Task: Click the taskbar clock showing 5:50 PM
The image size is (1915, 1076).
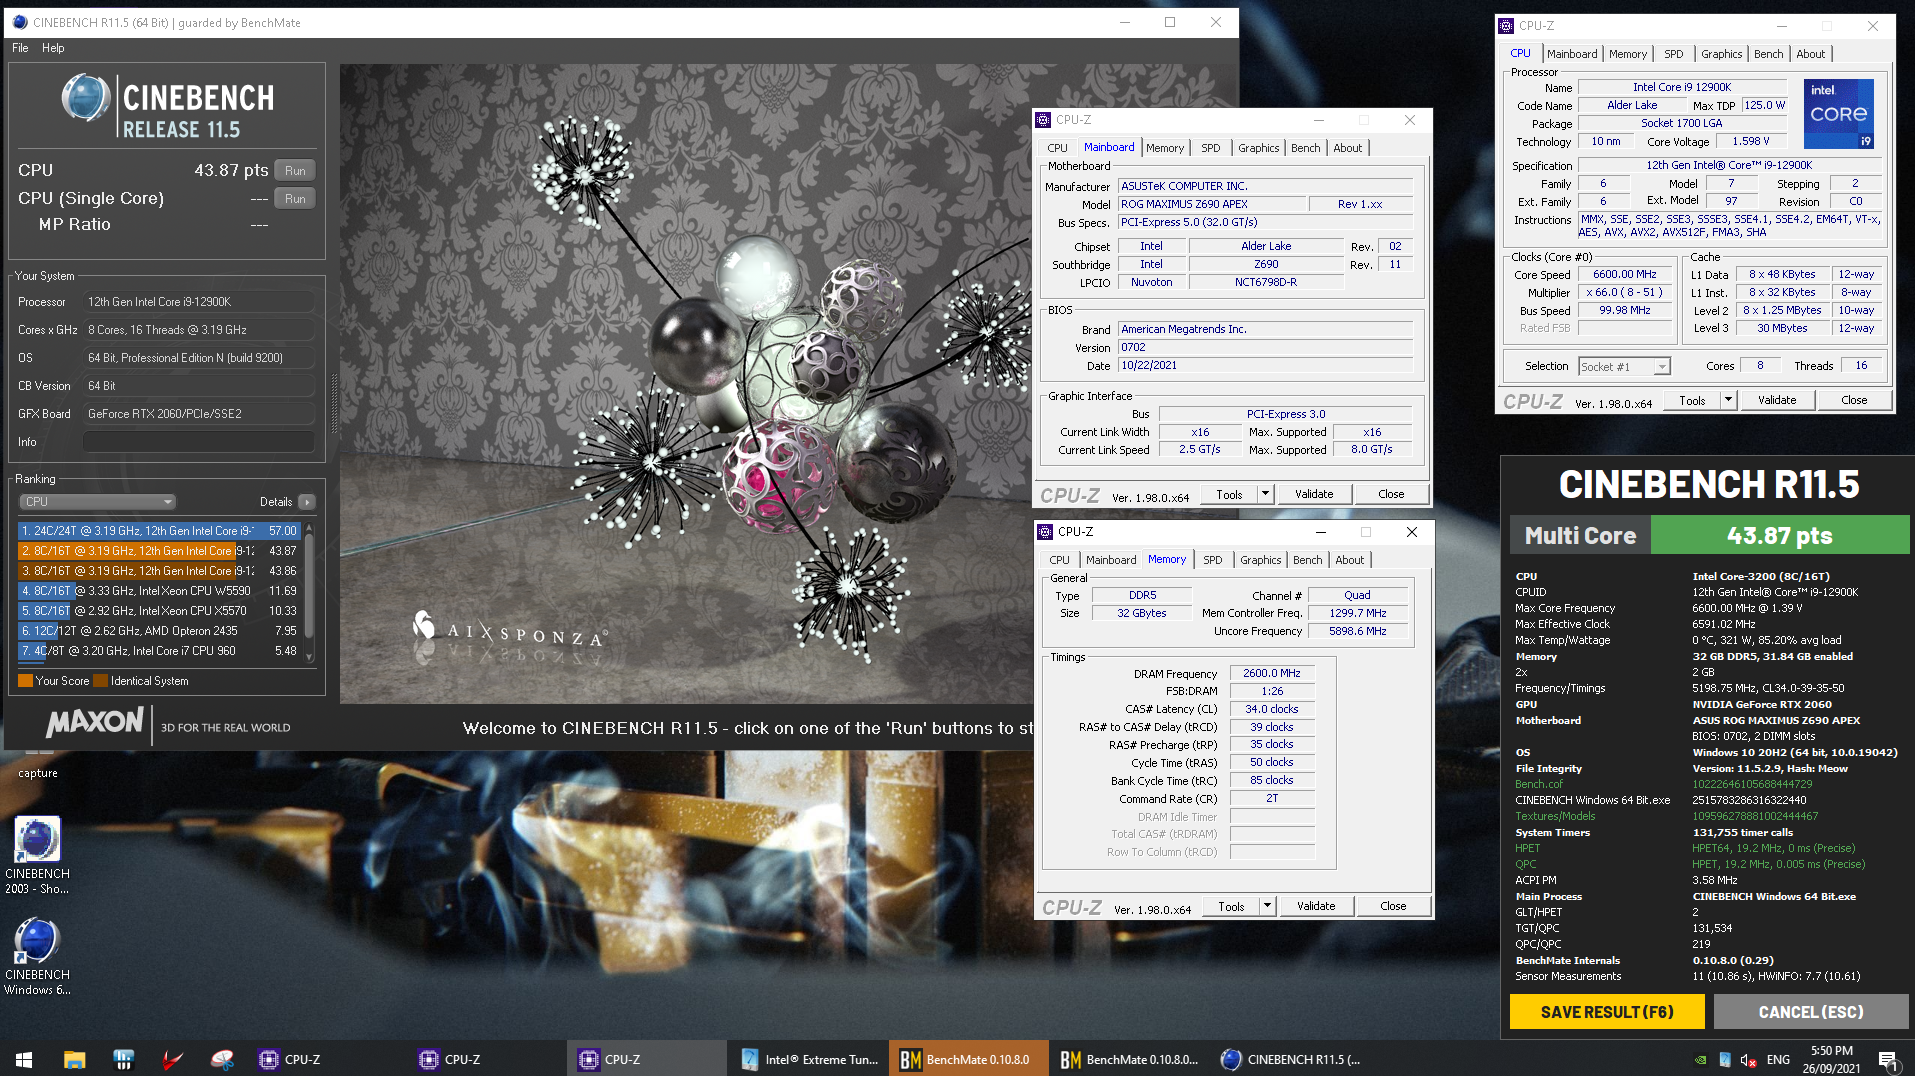Action: 1831,1059
